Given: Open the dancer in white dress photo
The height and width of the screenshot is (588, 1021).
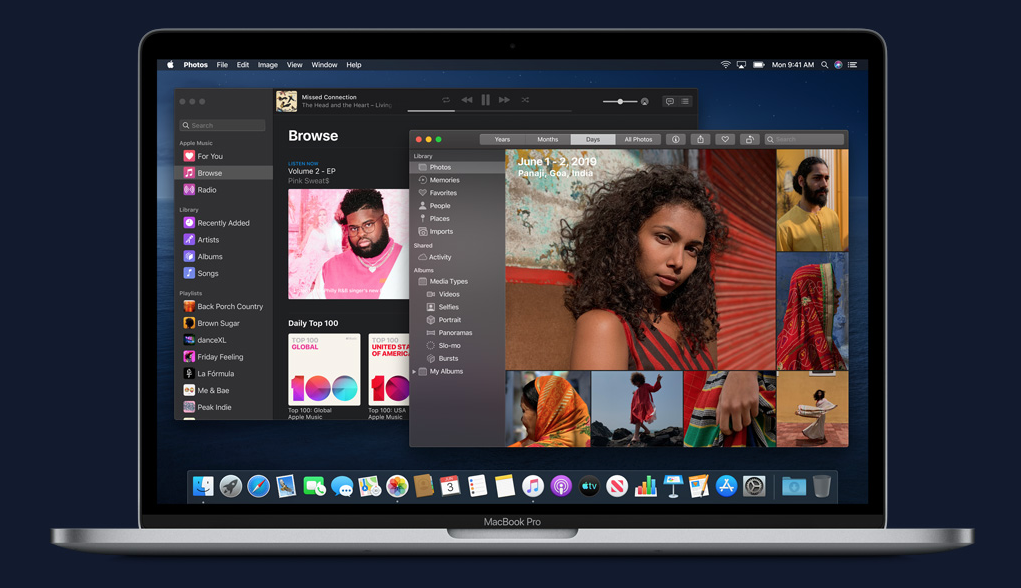Looking at the screenshot, I should pyautogui.click(x=813, y=409).
